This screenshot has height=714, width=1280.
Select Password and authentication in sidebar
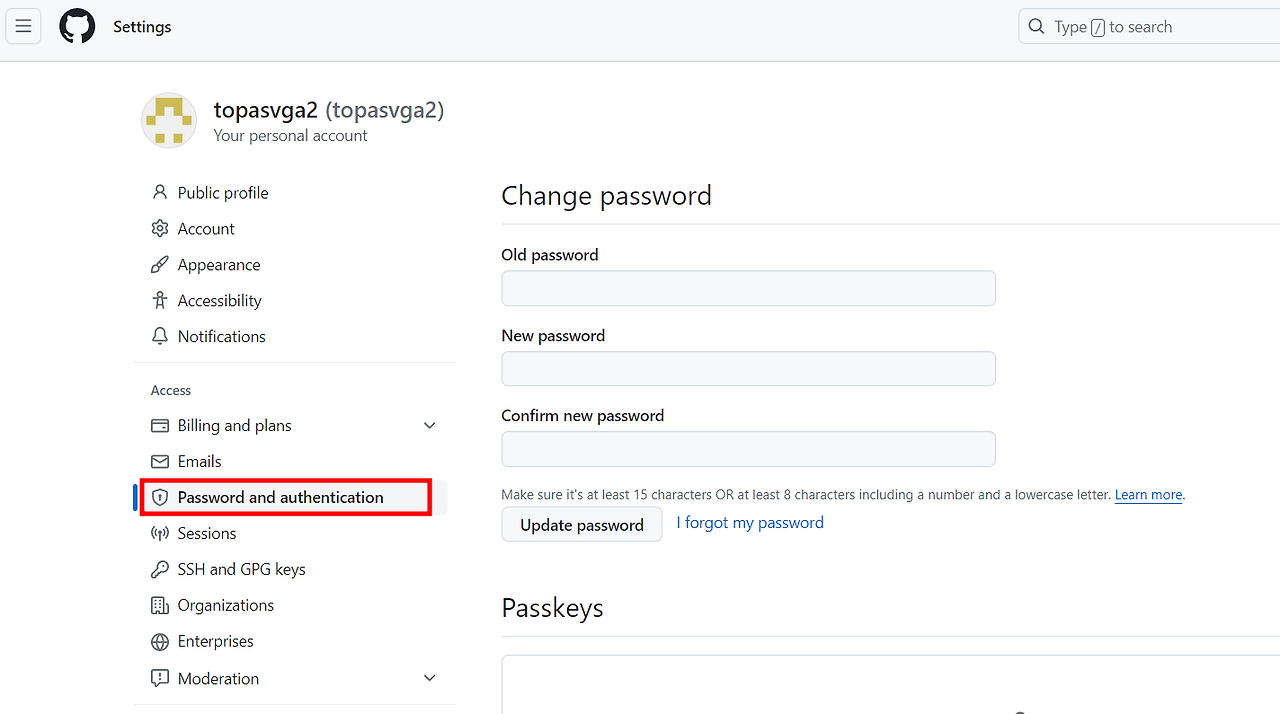click(x=280, y=497)
